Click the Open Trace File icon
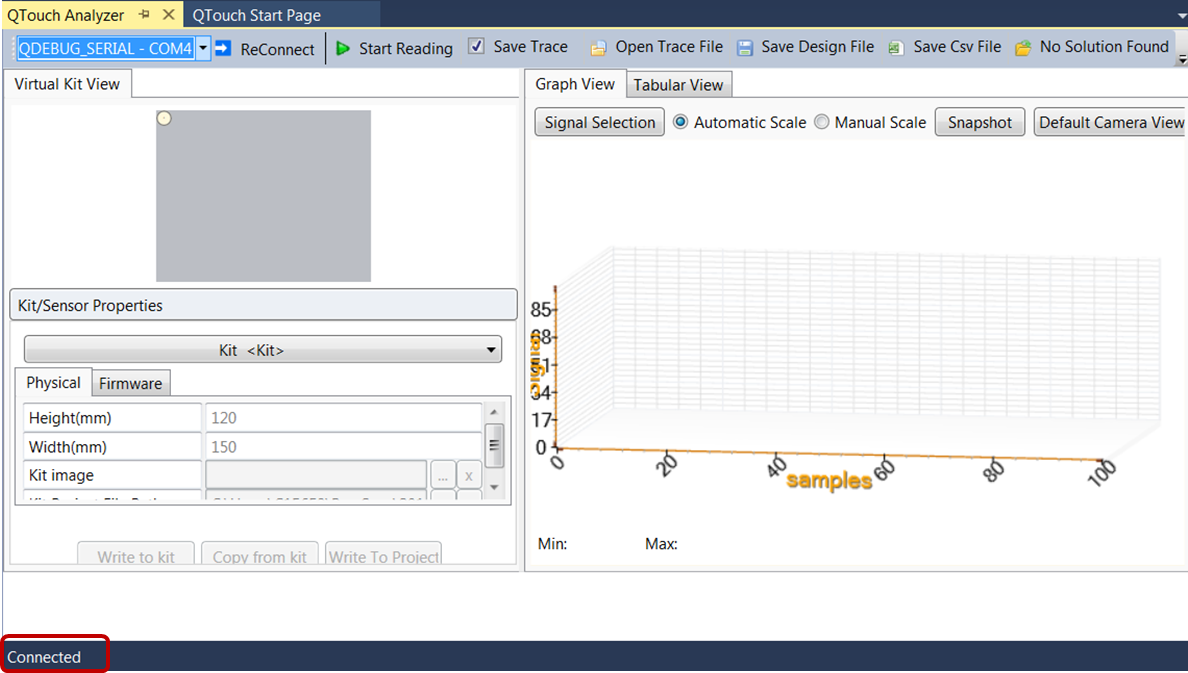This screenshot has height=673, width=1188. [x=598, y=48]
